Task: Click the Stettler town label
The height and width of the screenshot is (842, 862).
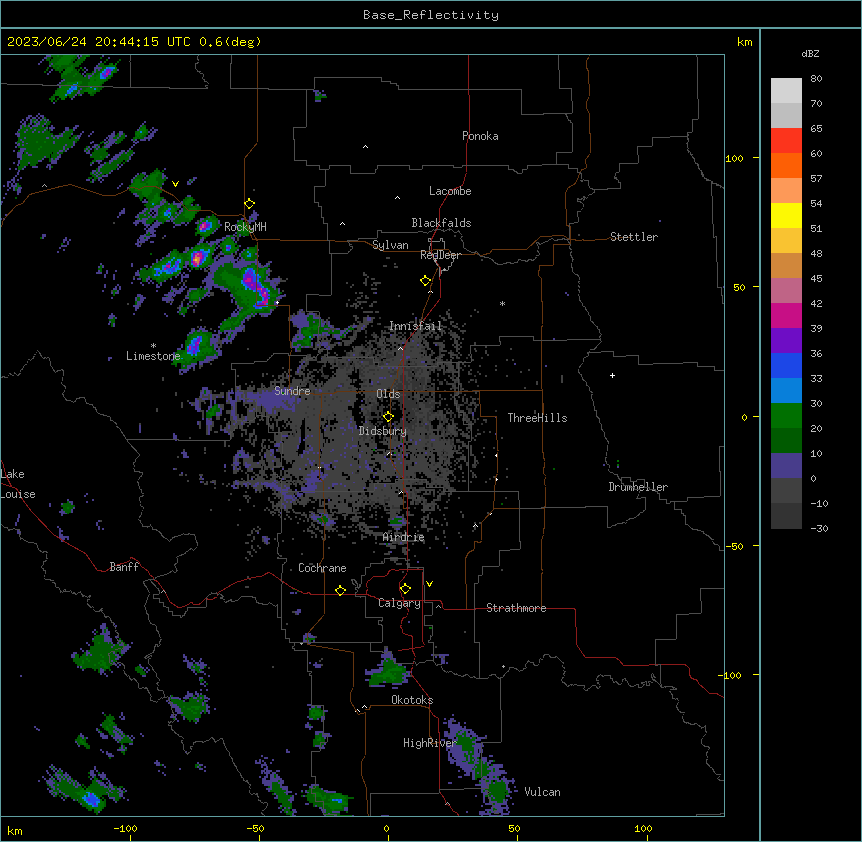Action: point(634,237)
